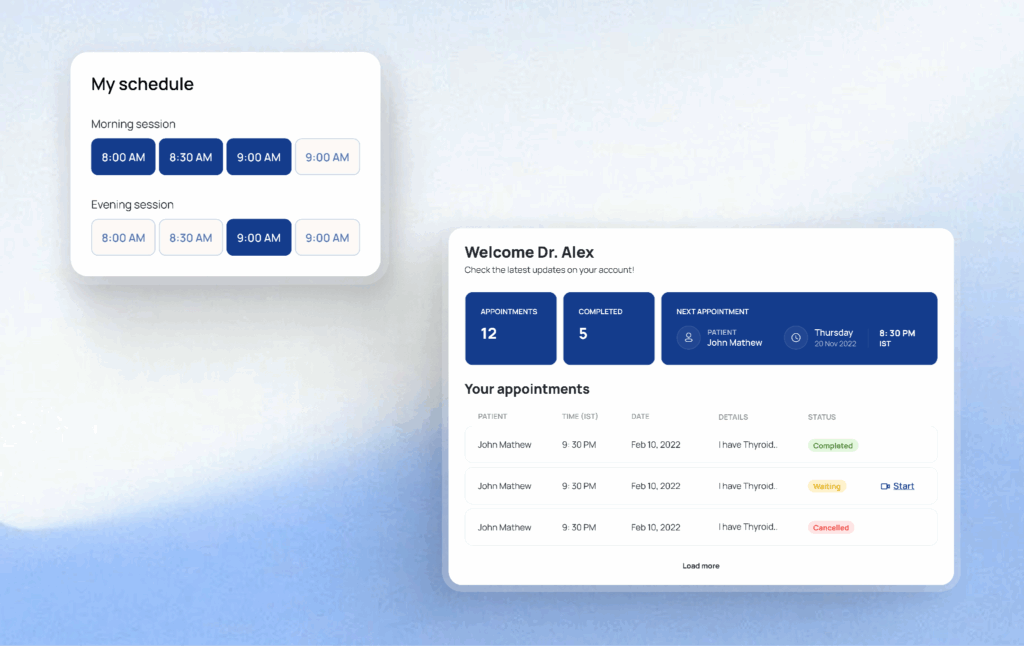
Task: Click the Your appointments heading
Action: (527, 389)
